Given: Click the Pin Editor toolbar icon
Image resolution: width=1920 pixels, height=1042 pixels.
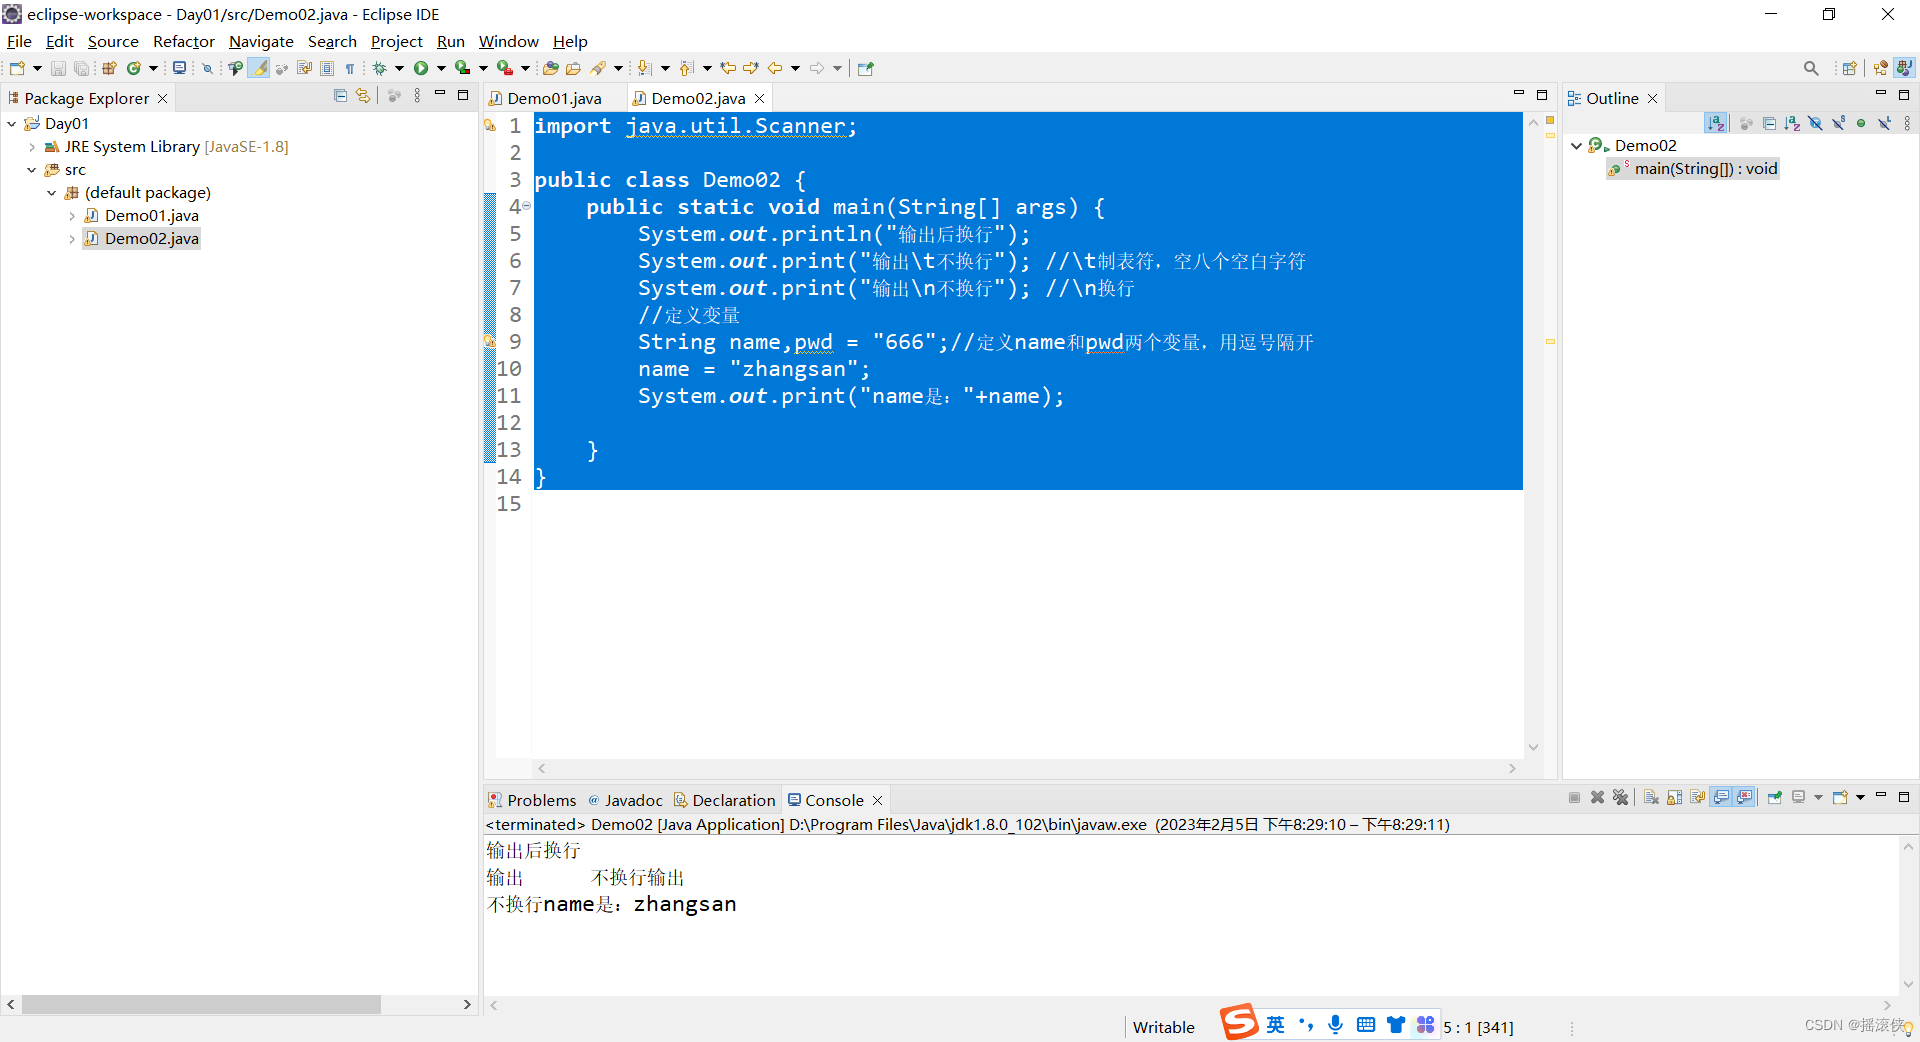Looking at the screenshot, I should (866, 68).
